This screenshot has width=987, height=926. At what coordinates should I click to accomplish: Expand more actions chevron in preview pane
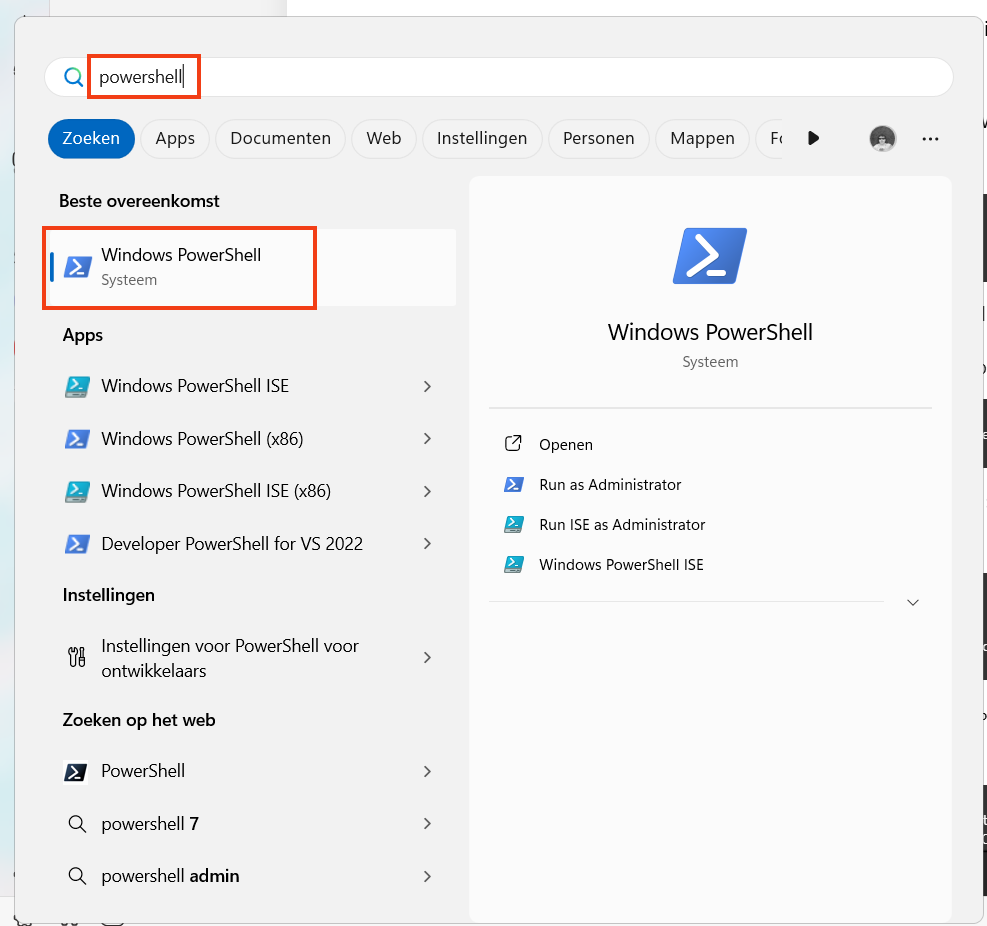pyautogui.click(x=913, y=603)
